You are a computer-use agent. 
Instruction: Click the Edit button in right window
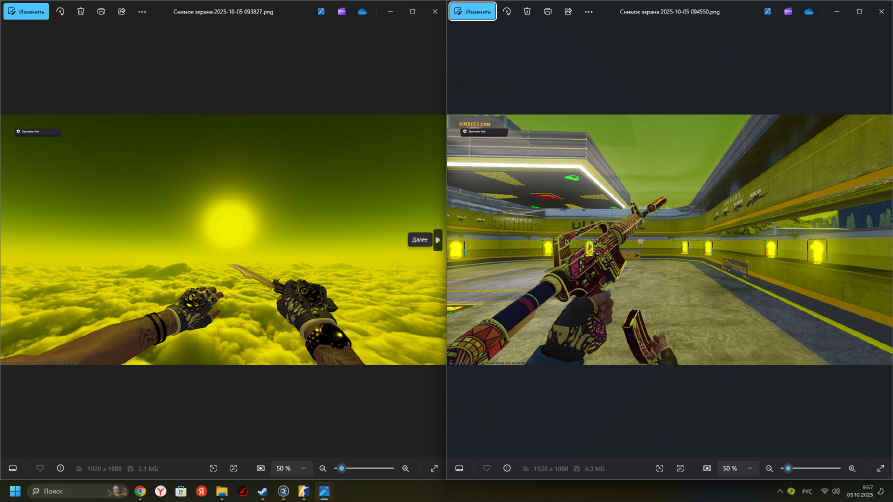pos(472,12)
